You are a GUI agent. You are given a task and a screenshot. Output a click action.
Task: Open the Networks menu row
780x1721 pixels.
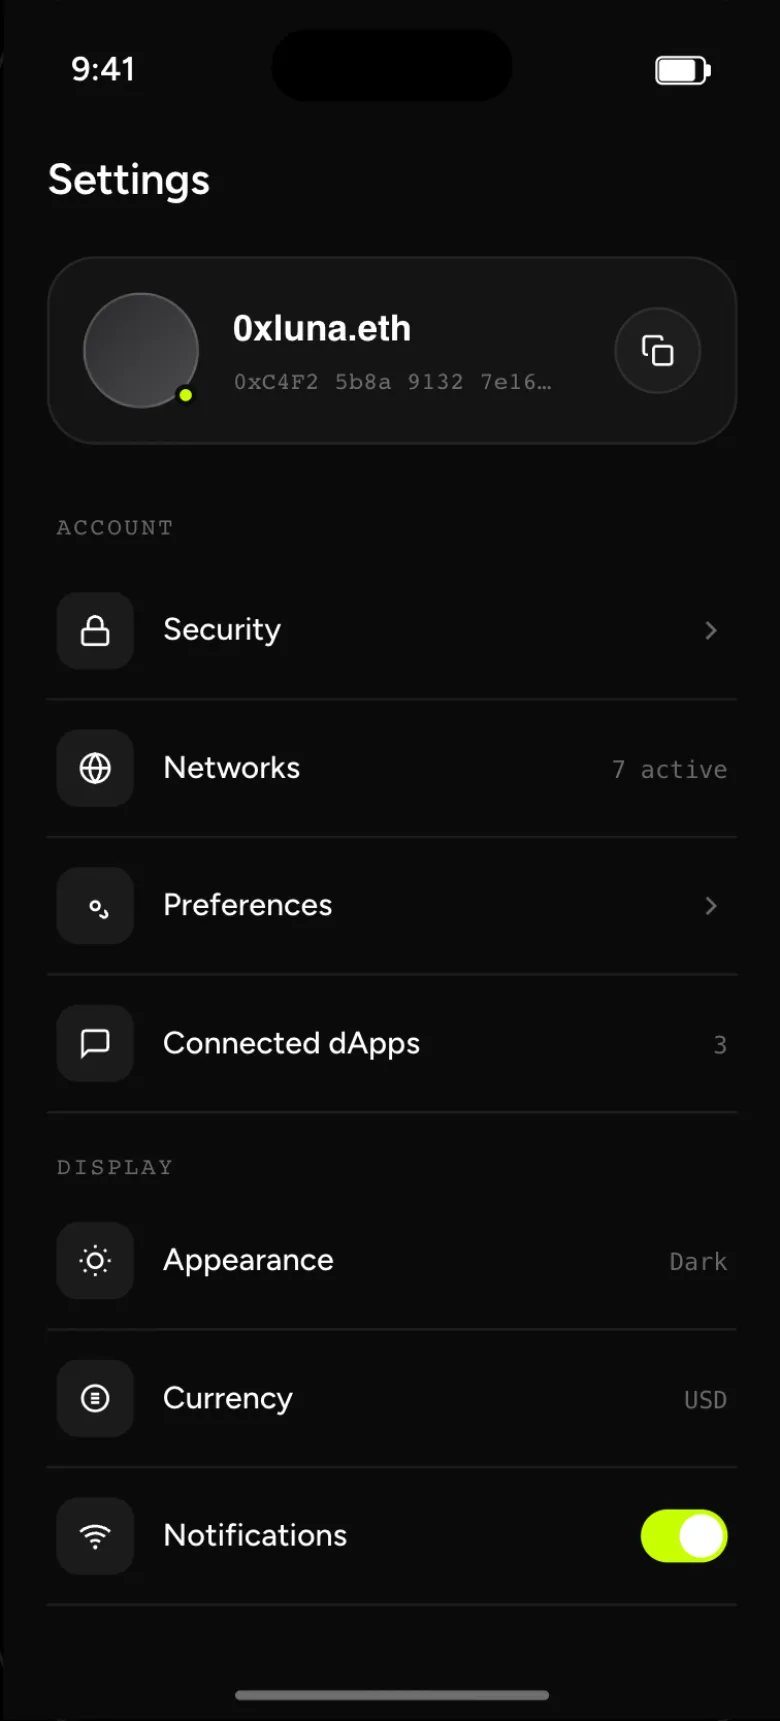tap(392, 768)
